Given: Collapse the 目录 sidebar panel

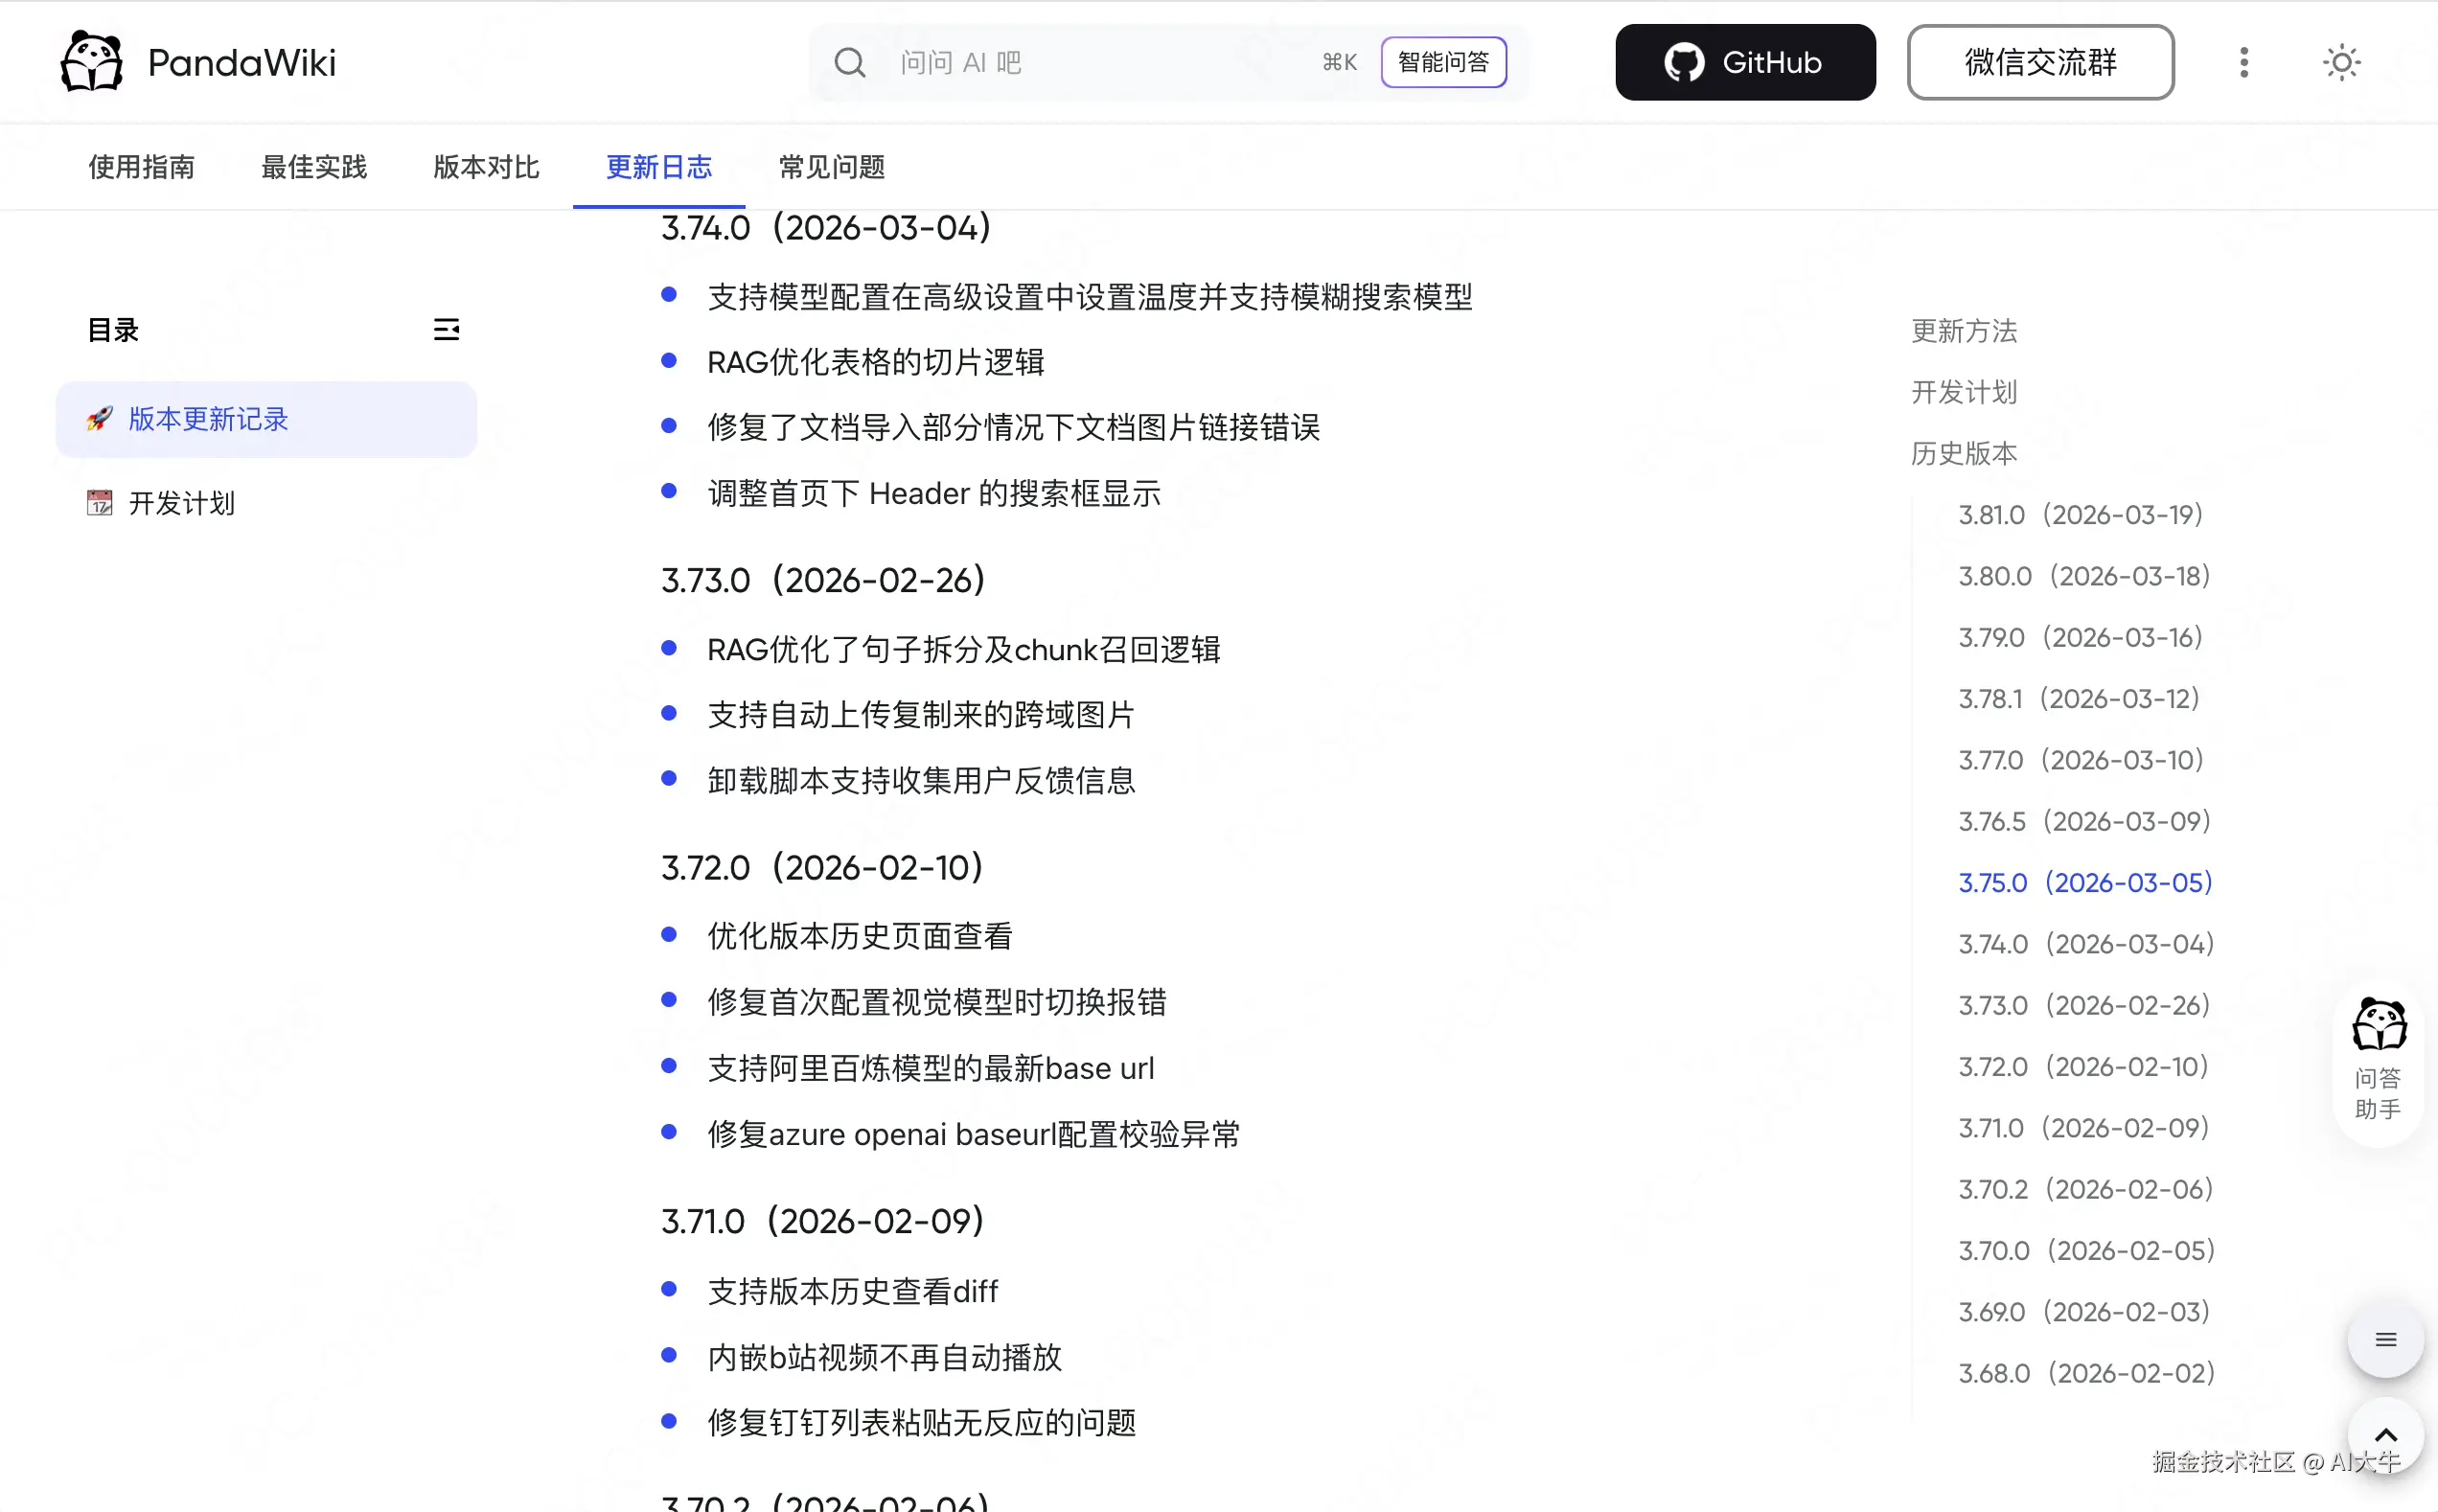Looking at the screenshot, I should (446, 329).
